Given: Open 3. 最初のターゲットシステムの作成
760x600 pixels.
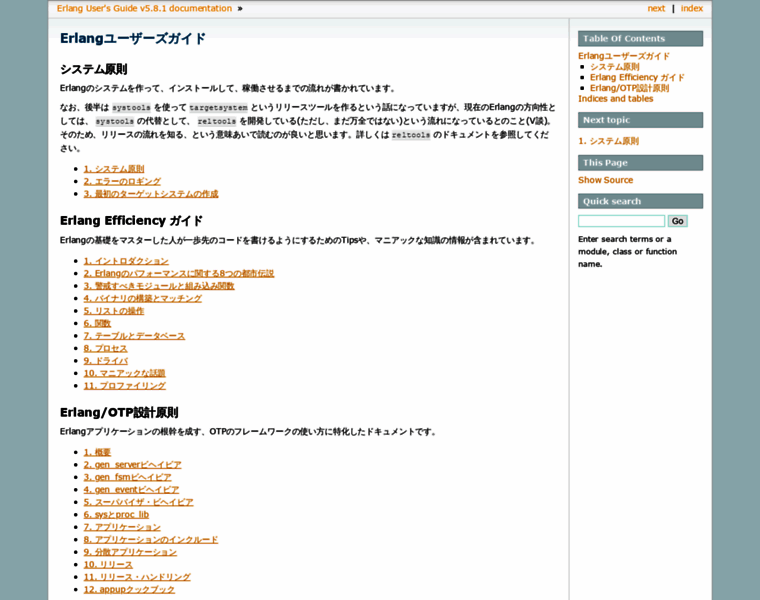Looking at the screenshot, I should point(151,194).
